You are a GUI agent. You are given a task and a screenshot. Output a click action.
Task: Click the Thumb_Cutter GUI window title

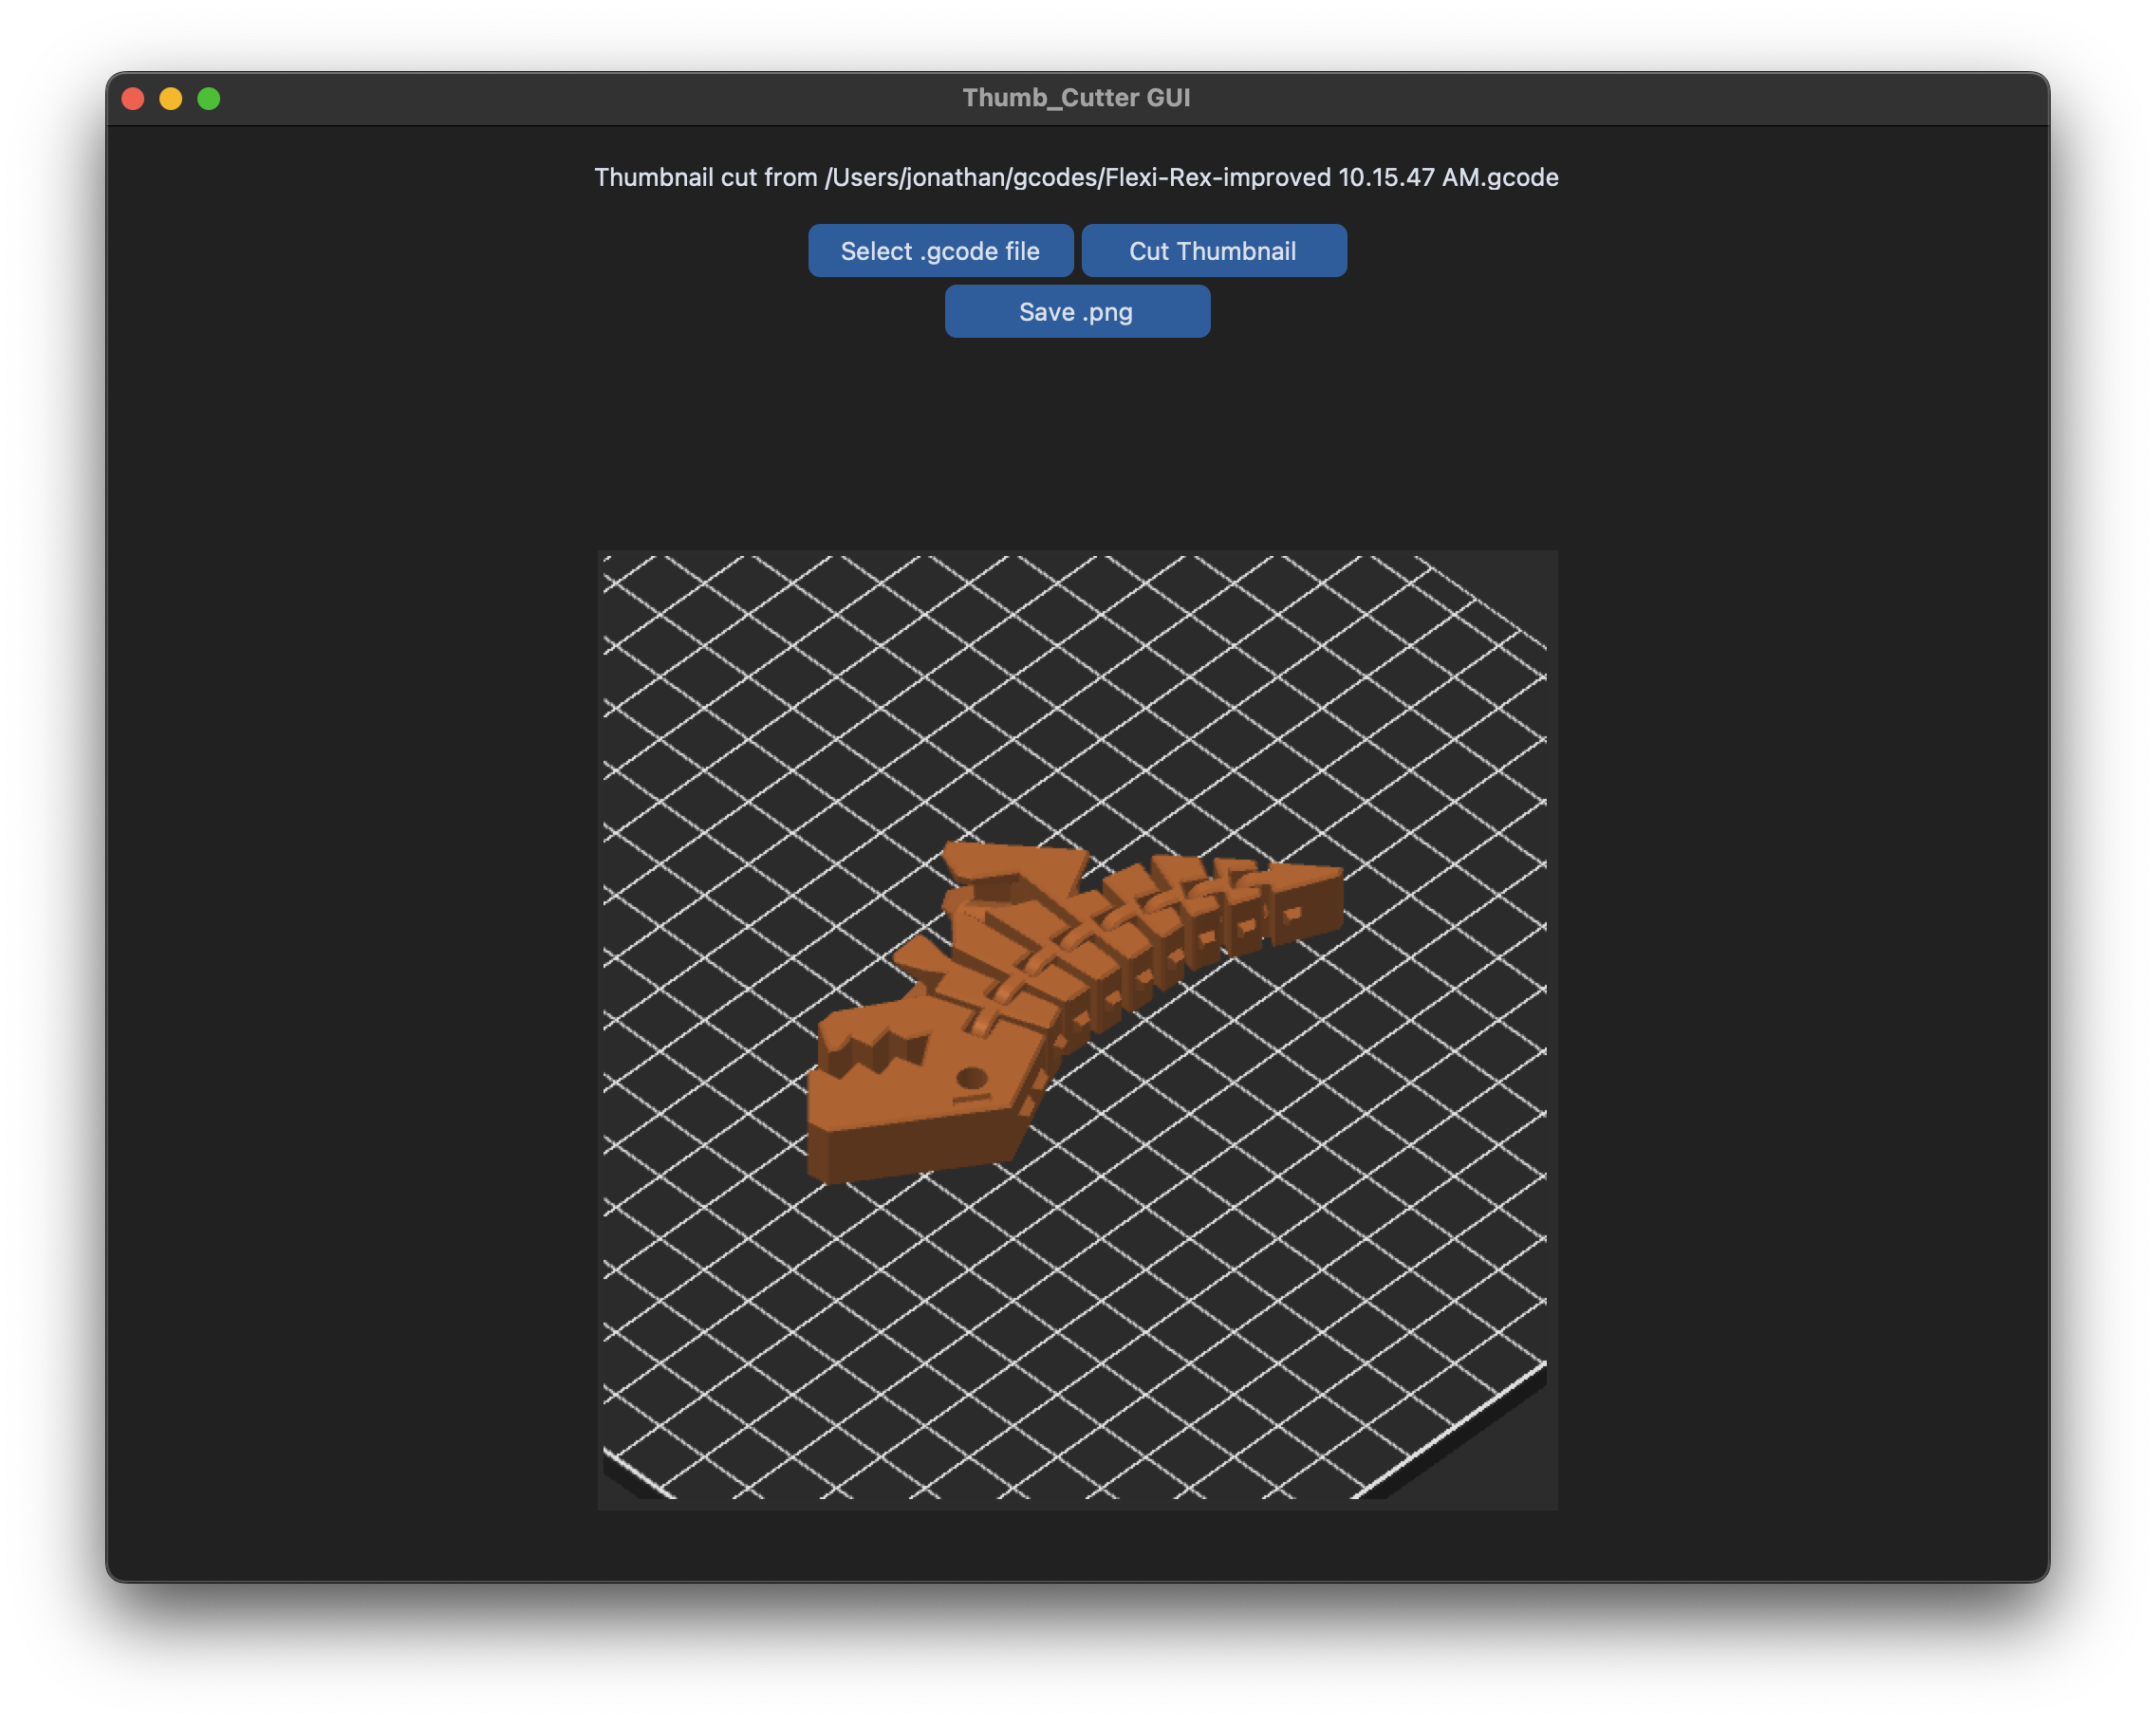tap(1077, 98)
